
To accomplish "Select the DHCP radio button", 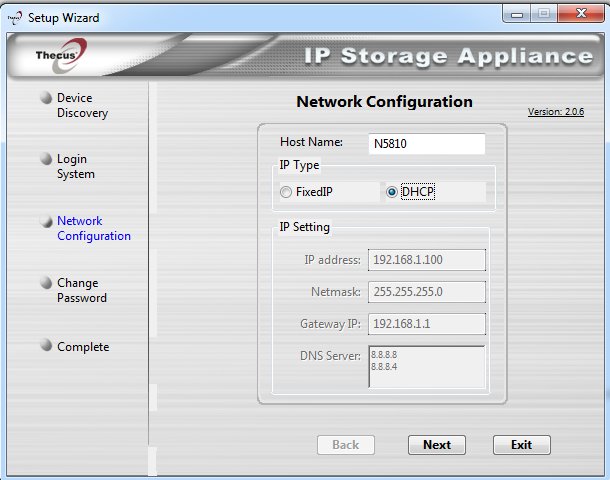I will click(x=392, y=192).
